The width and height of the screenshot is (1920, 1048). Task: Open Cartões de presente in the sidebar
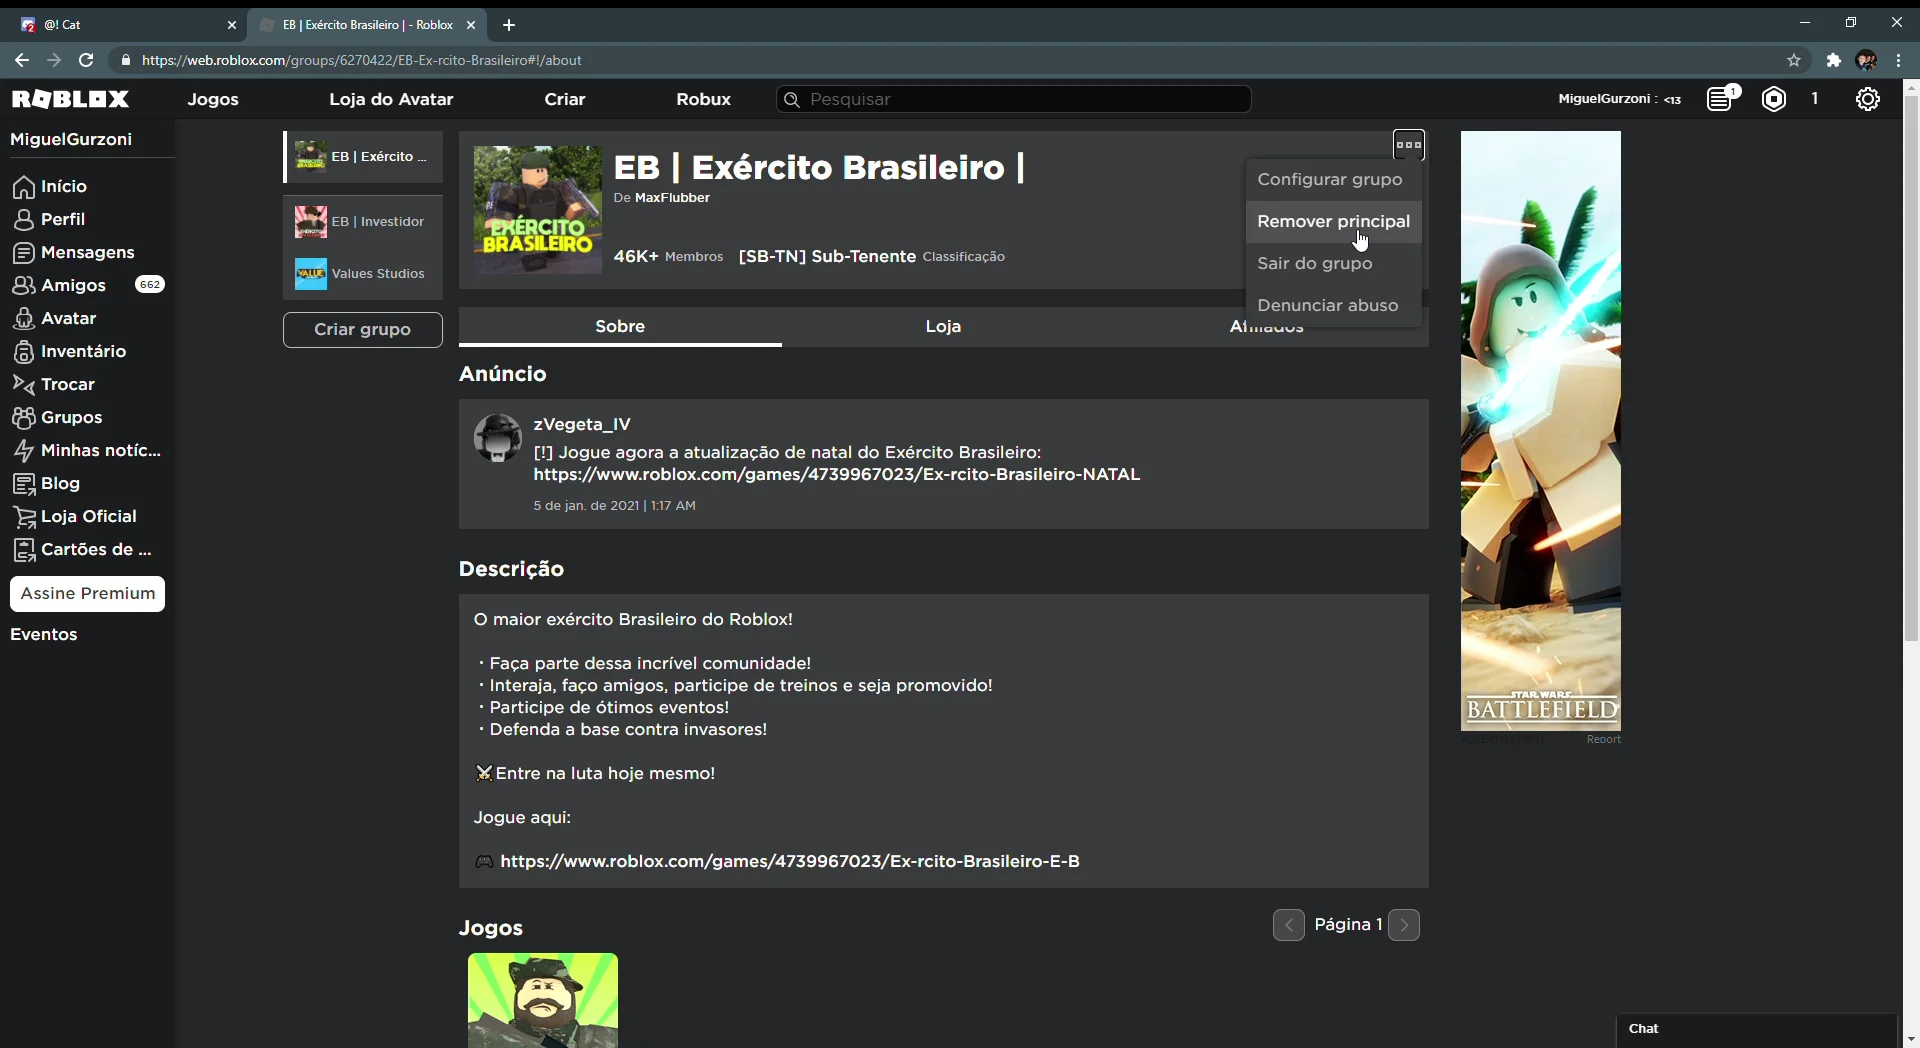tap(82, 549)
